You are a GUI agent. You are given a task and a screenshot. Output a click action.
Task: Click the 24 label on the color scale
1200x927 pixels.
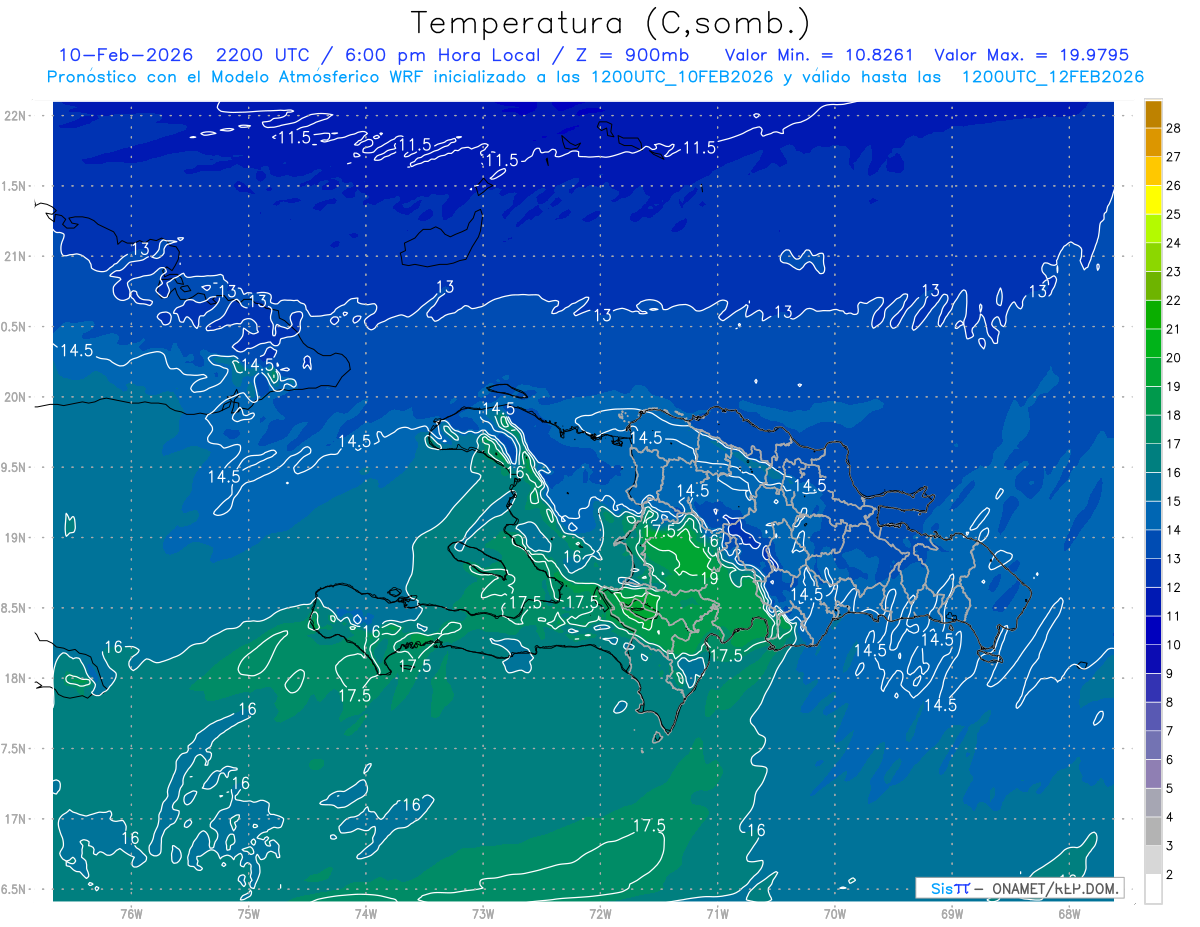(x=1173, y=243)
